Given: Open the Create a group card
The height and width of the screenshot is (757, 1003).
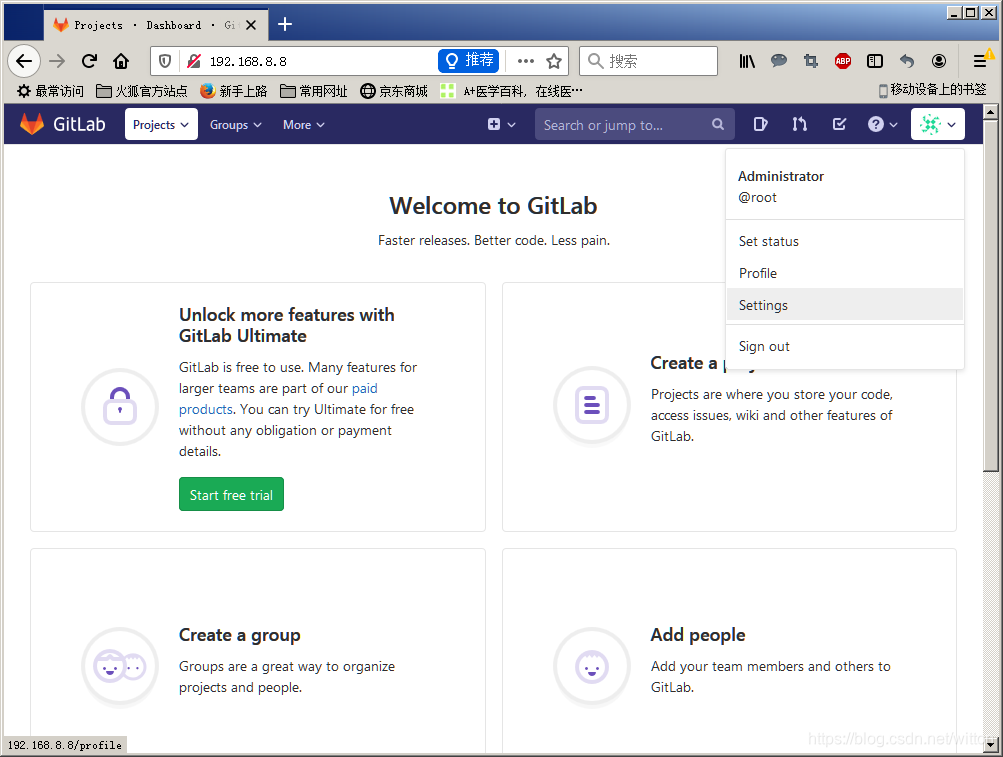Looking at the screenshot, I should (258, 651).
